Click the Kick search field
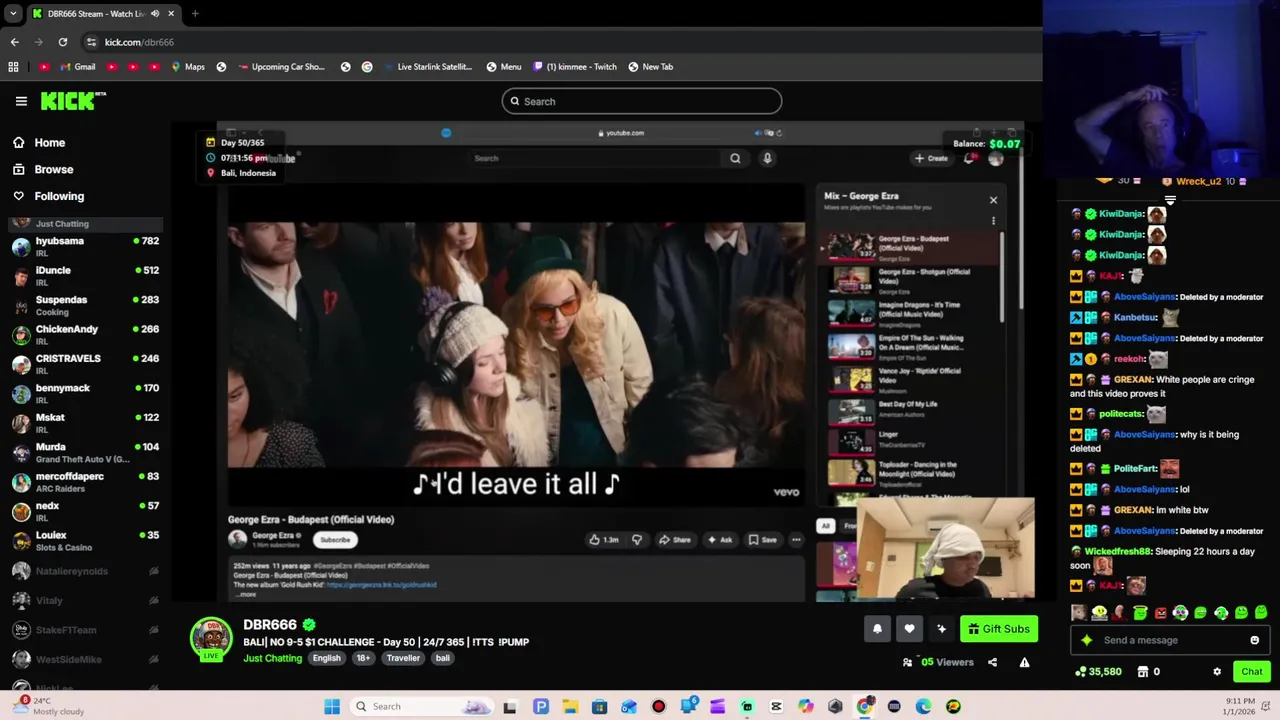Screen dimensions: 1280x720 click(642, 101)
